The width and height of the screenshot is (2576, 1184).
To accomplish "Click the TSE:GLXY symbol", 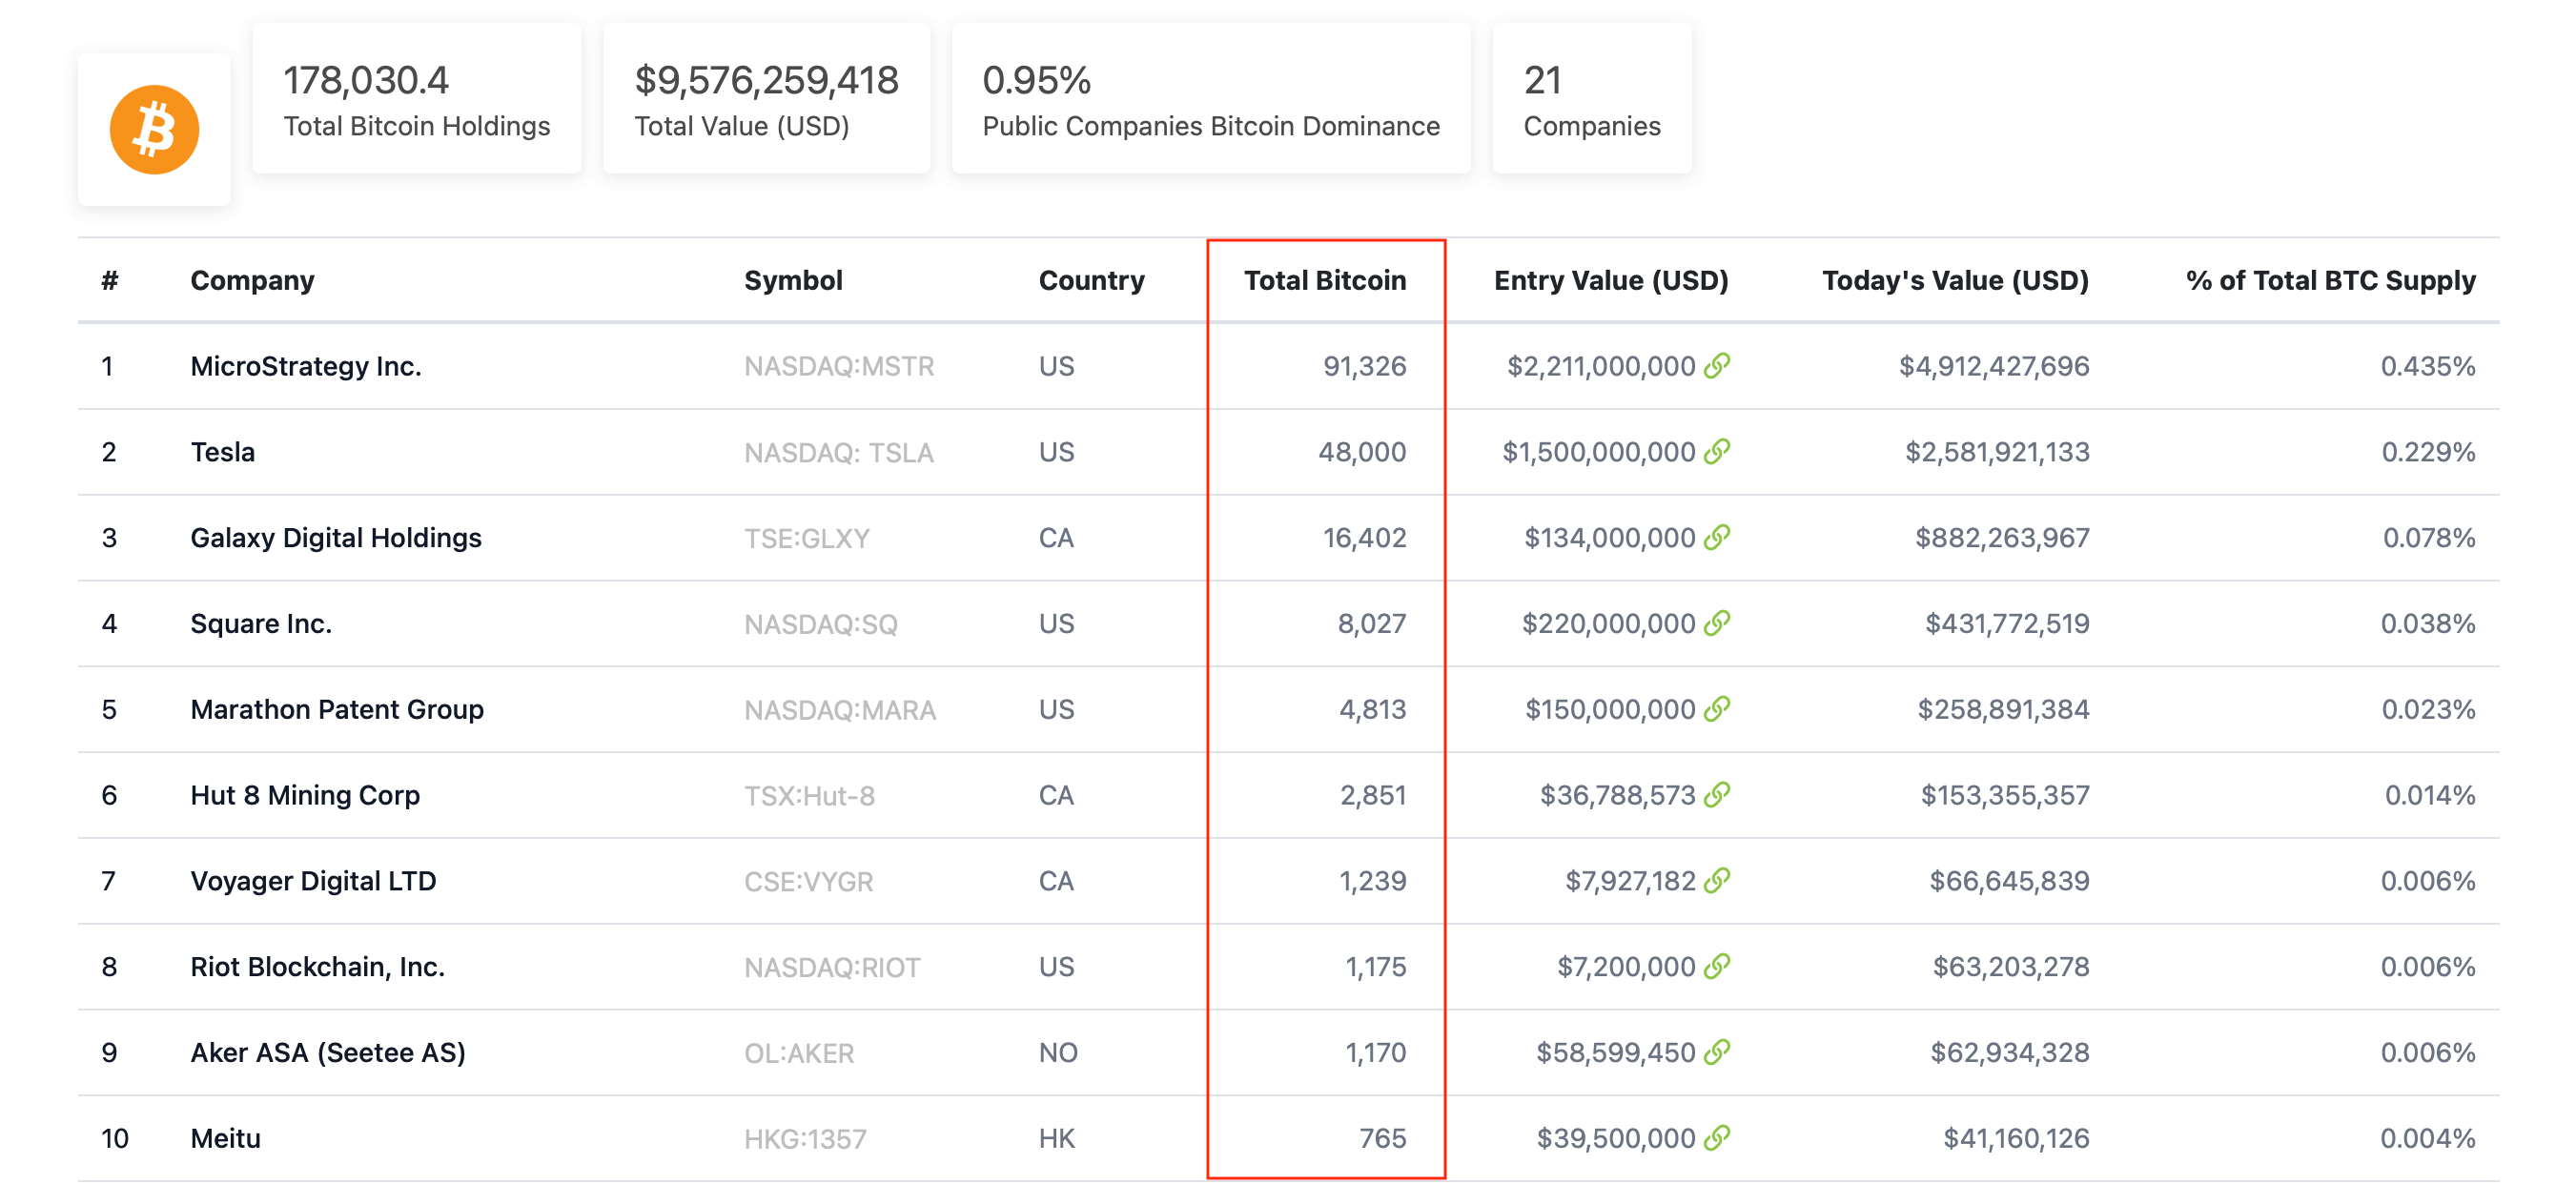I will (806, 538).
